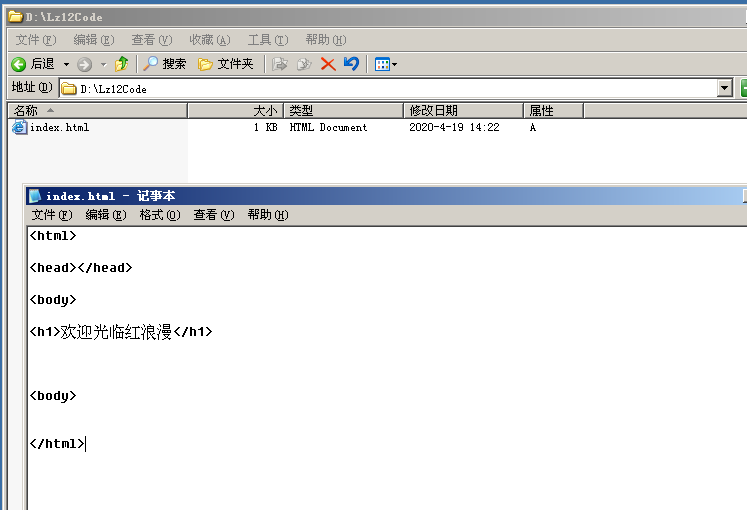
Task: Go up one folder level icon
Action: [121, 64]
